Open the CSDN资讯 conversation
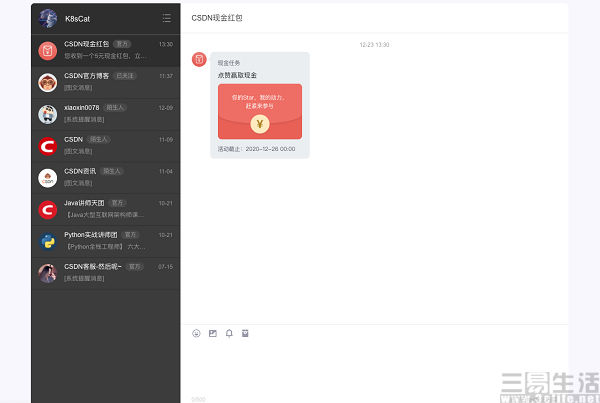Screen dimensions: 600x403 [106, 178]
